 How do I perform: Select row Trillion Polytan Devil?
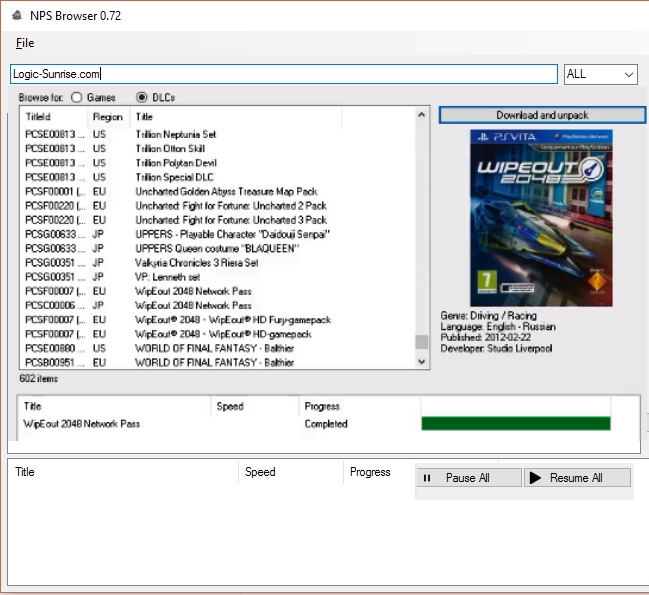coord(218,163)
